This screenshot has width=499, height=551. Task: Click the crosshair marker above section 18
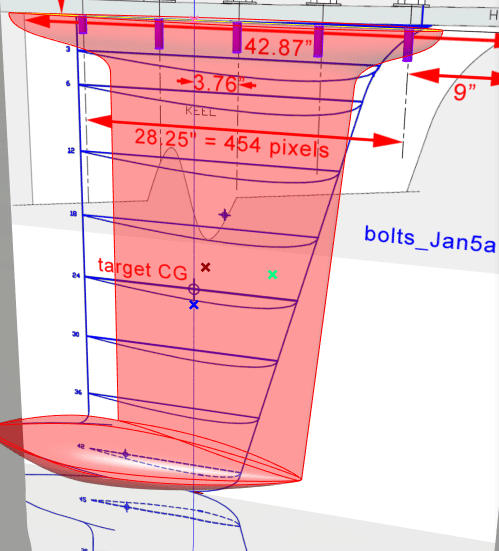(225, 215)
